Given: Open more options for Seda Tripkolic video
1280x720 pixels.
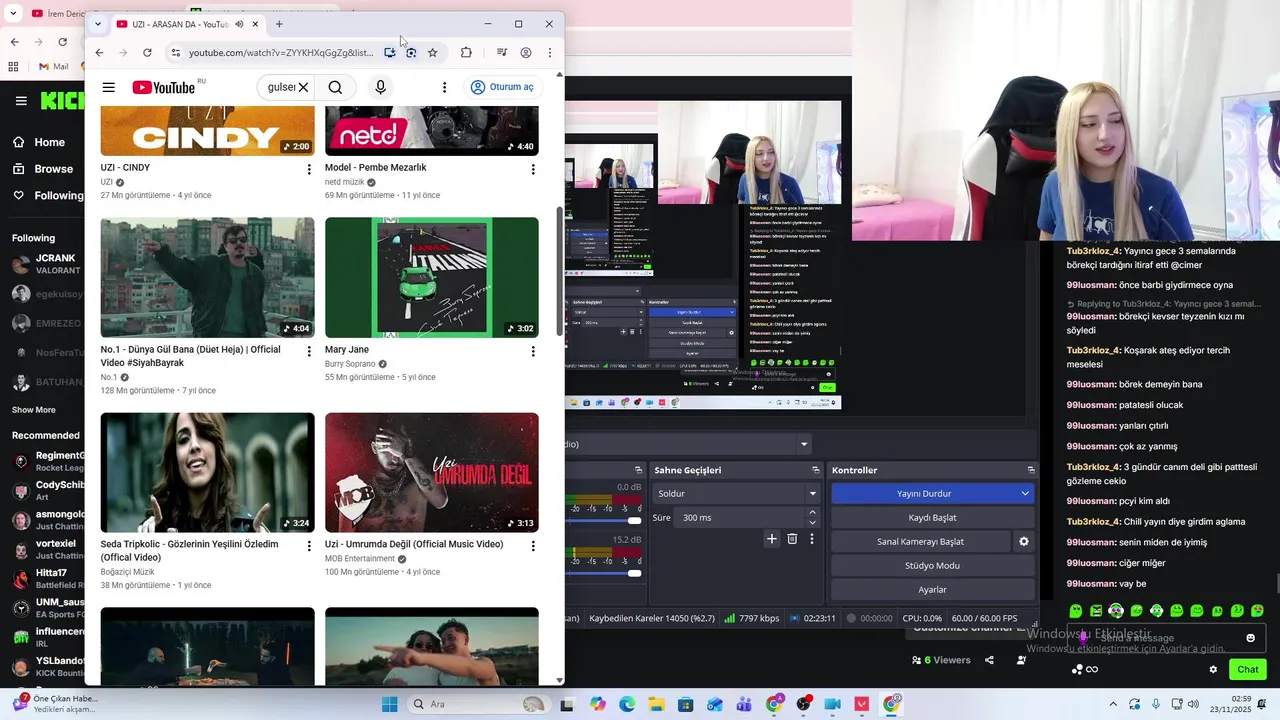Looking at the screenshot, I should click(x=309, y=546).
